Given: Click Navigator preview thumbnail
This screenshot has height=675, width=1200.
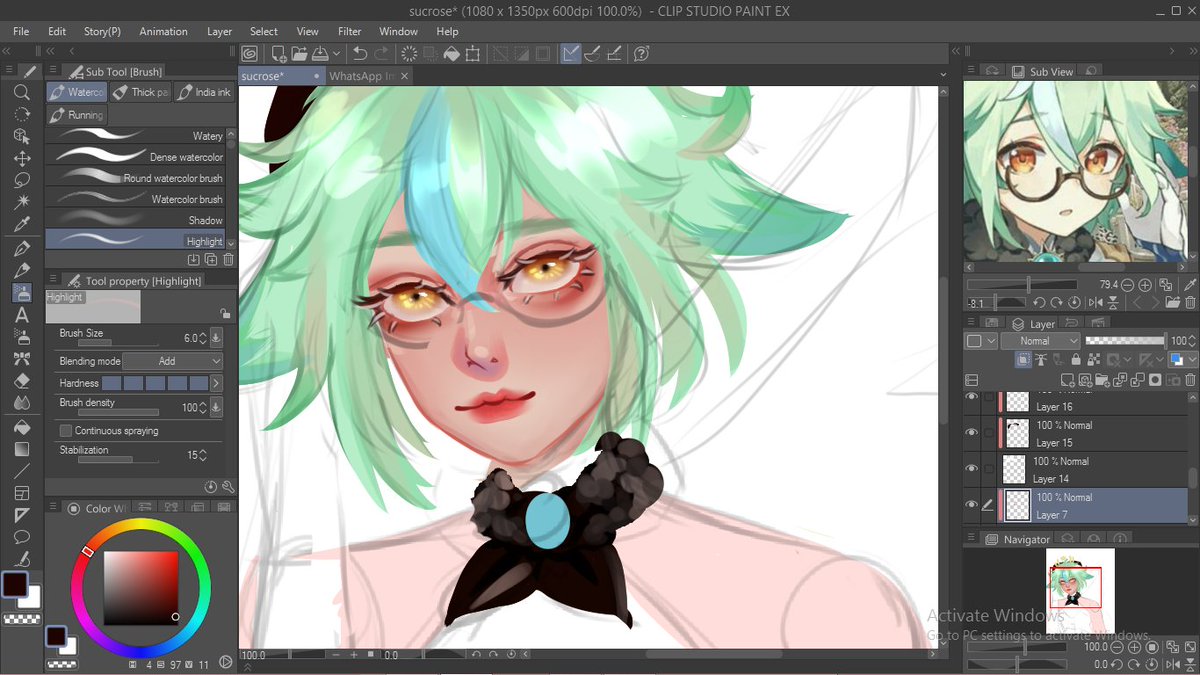Looking at the screenshot, I should 1080,589.
